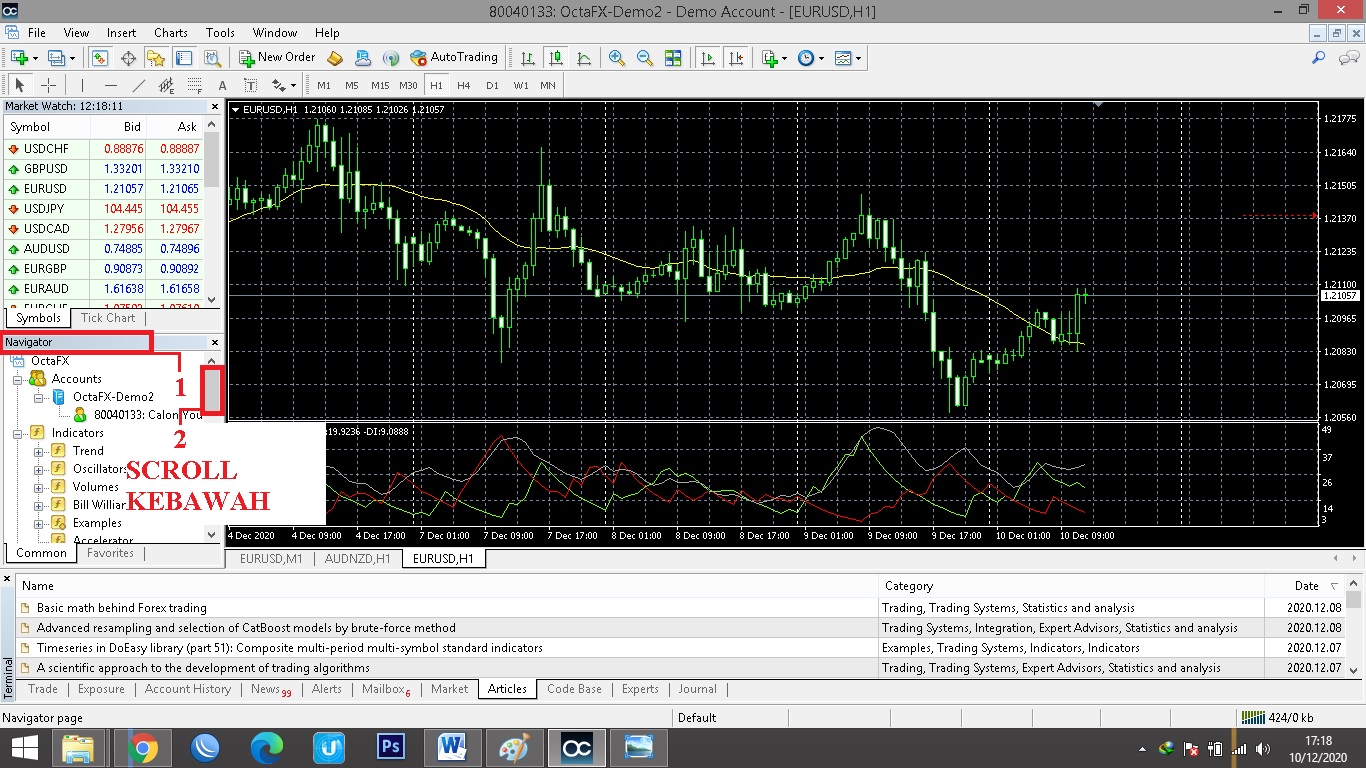The height and width of the screenshot is (768, 1366).
Task: Open article 'Basic math behind Forex trading'
Action: click(122, 608)
